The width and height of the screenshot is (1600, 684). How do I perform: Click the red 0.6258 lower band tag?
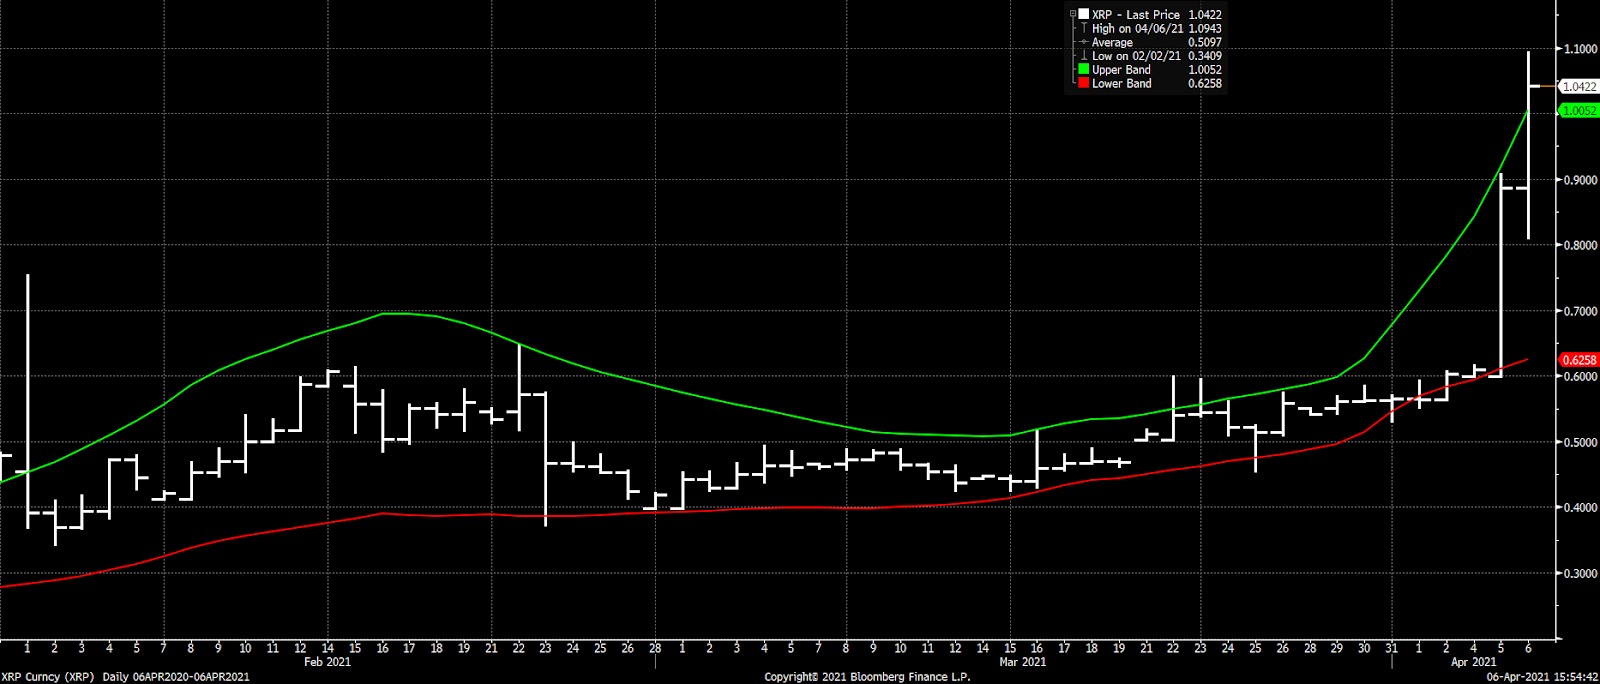click(1580, 360)
